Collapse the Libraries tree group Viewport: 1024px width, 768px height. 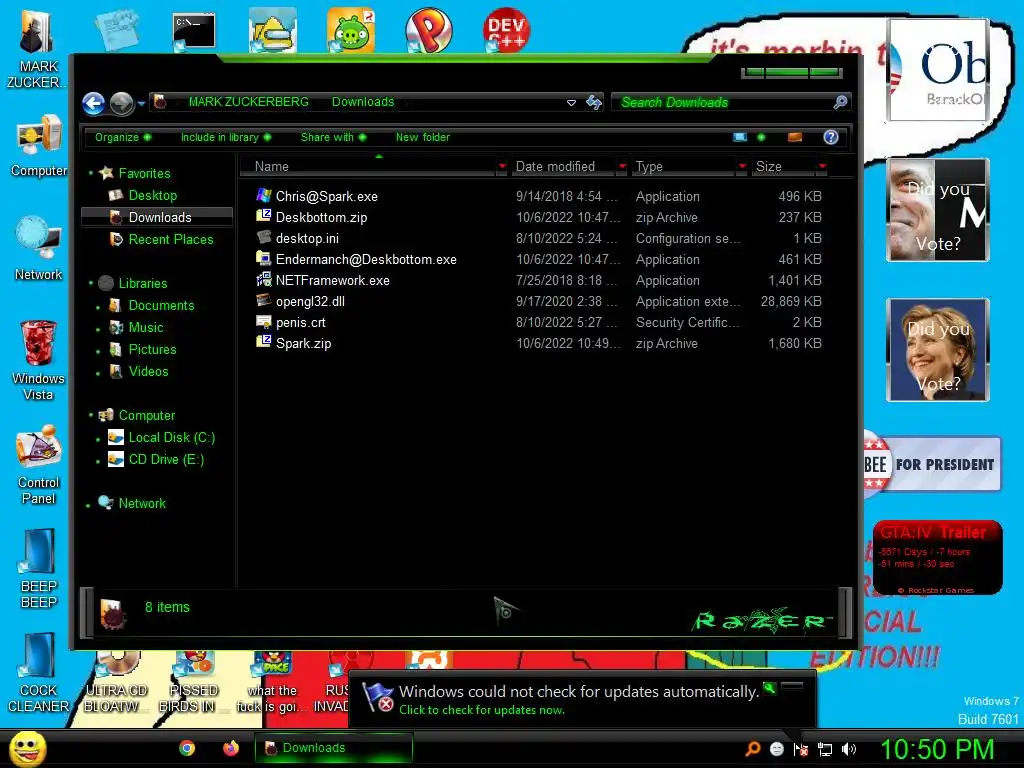pyautogui.click(x=91, y=283)
